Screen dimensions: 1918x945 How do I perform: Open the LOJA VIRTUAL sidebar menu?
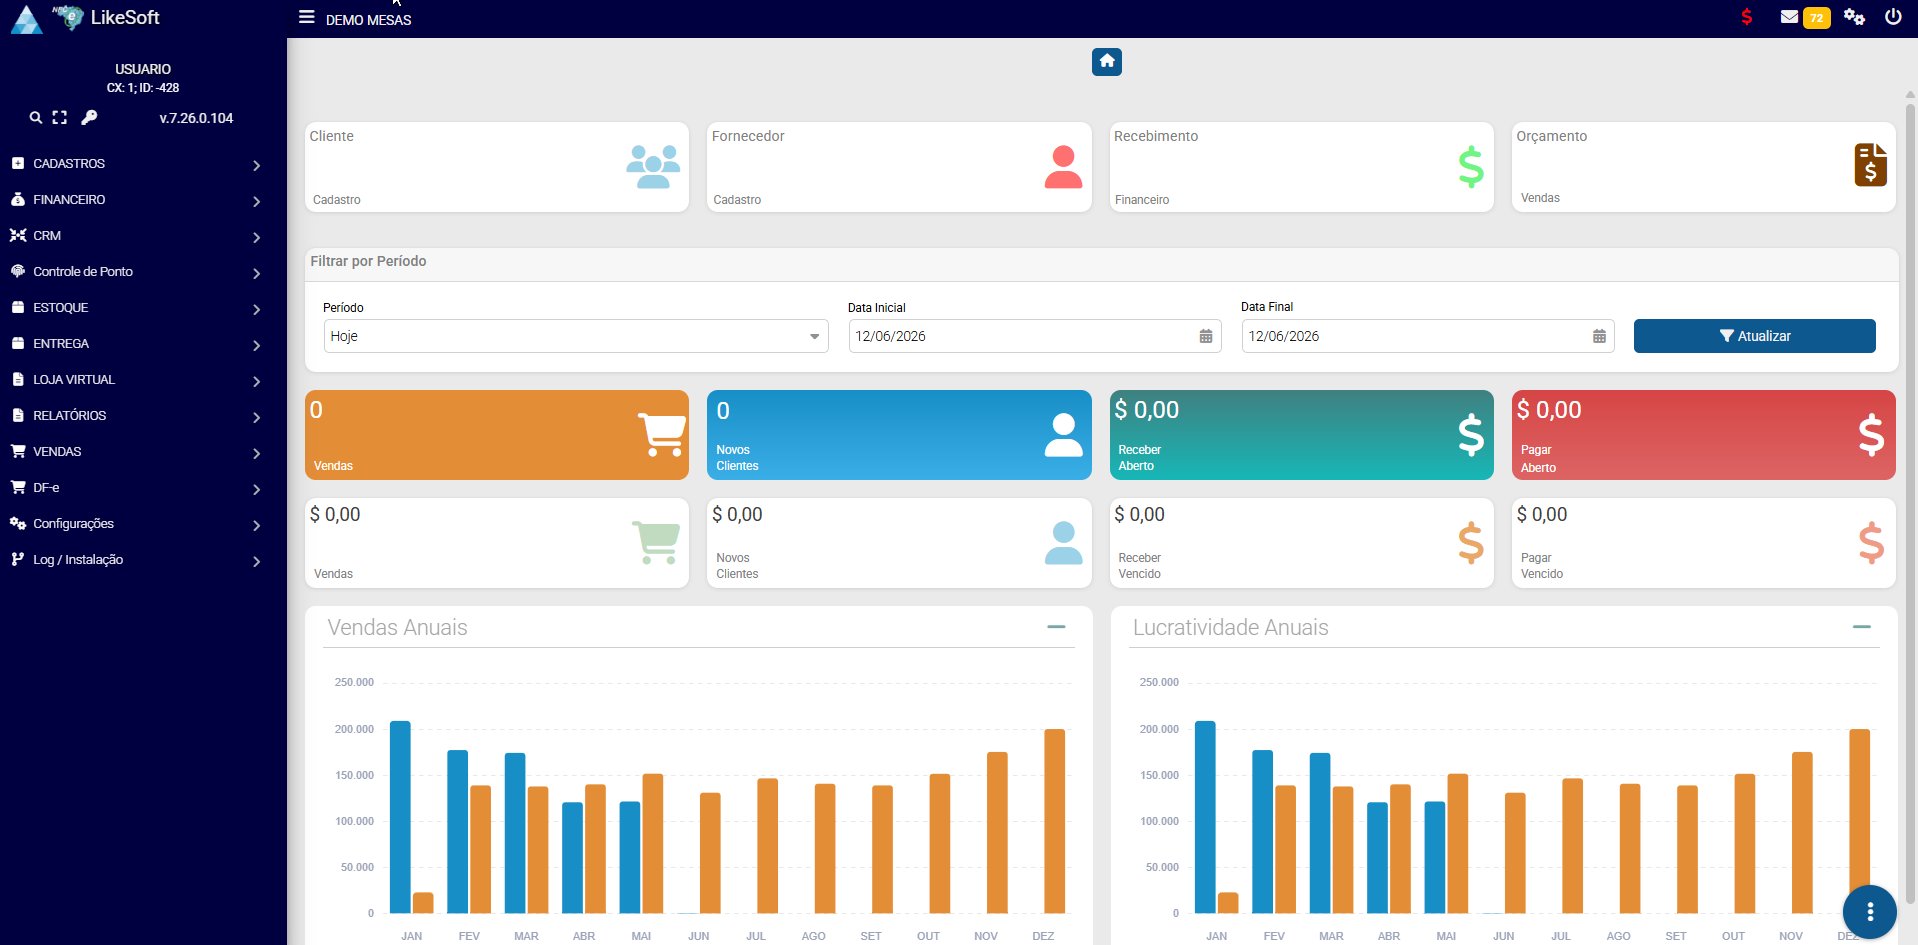coord(143,380)
